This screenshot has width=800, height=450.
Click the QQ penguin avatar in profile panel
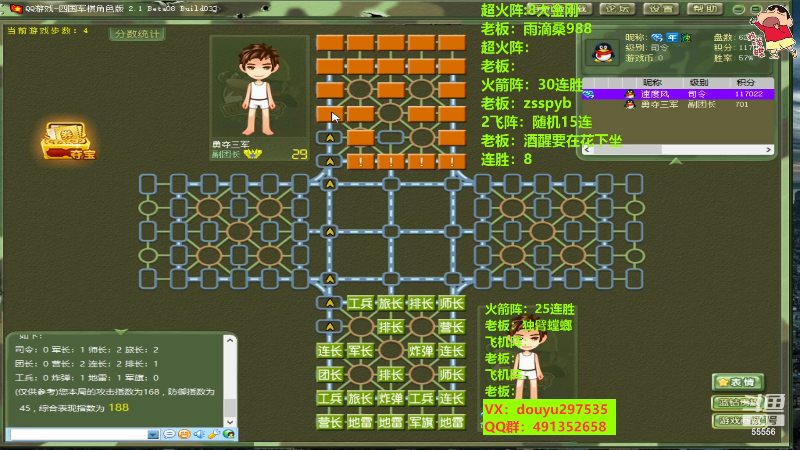603,52
